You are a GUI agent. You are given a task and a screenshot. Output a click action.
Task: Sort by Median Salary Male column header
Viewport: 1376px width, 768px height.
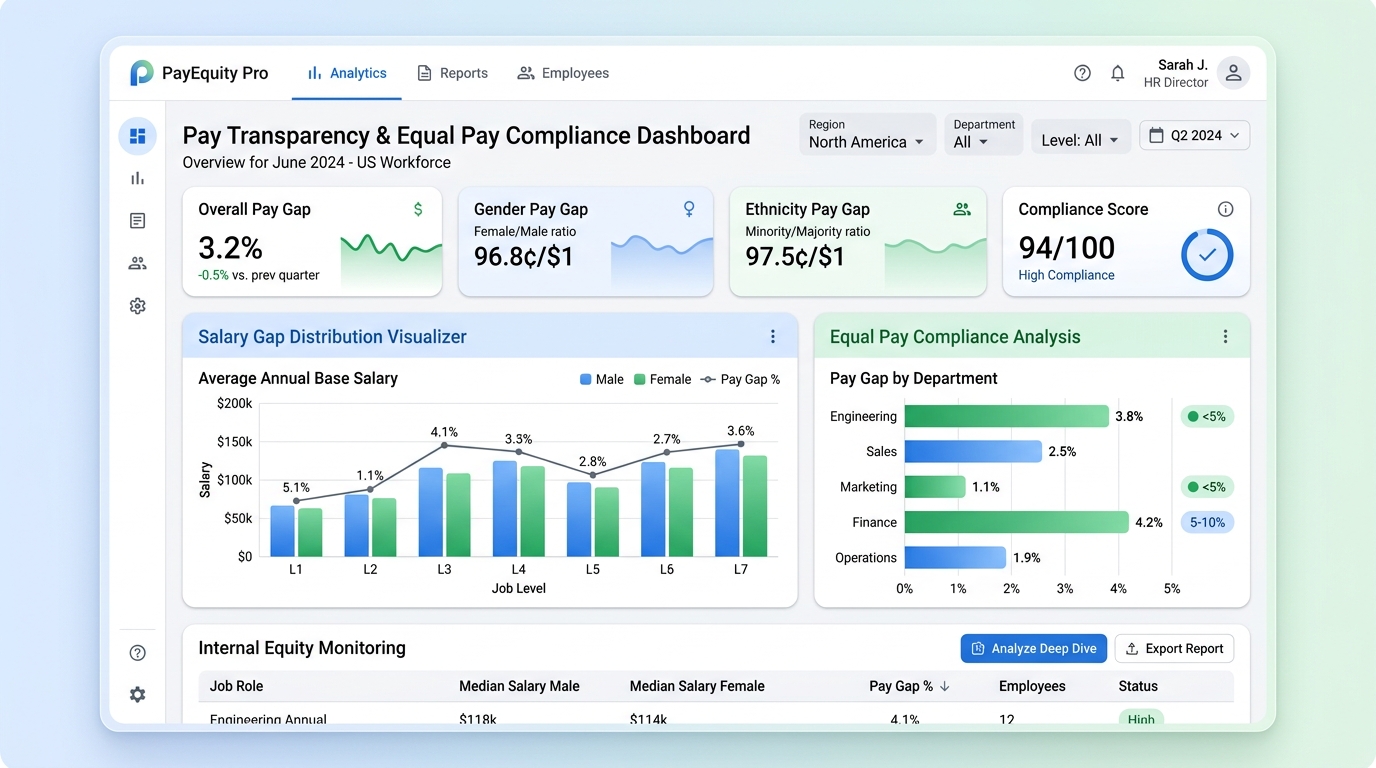point(519,686)
